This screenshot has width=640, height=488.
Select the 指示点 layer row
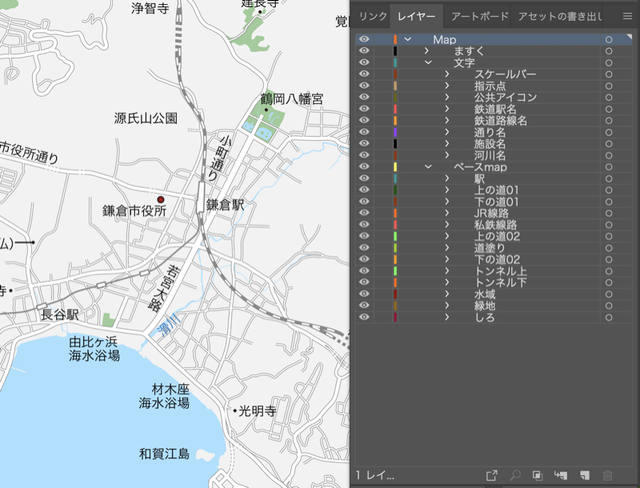point(494,86)
